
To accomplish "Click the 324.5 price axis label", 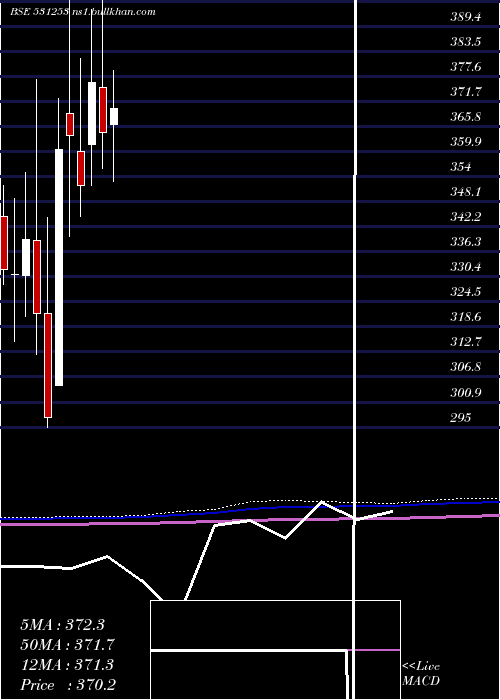I will coord(466,292).
